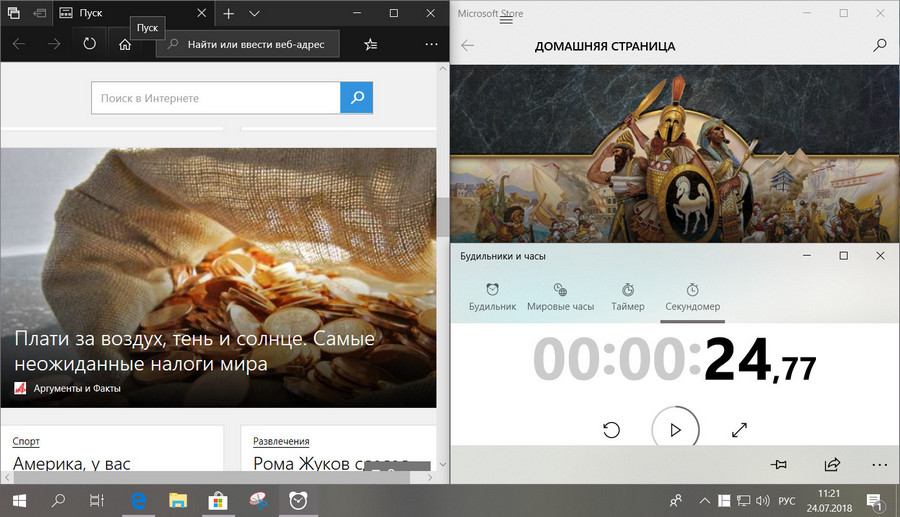Click the Edge vertical scrollbar thumb
The height and width of the screenshot is (517, 900).
[443, 217]
